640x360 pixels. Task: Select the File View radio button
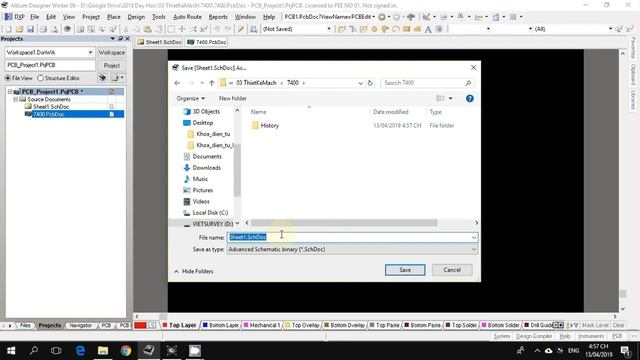tap(8, 78)
